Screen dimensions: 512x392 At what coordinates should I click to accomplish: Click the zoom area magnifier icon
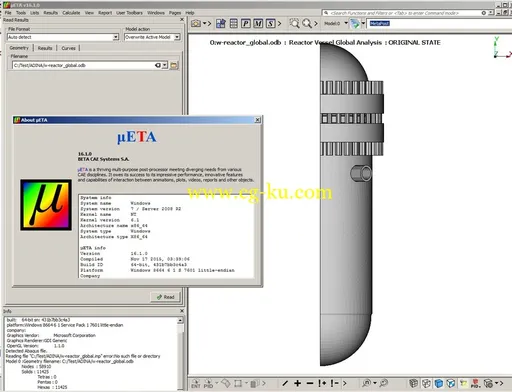(294, 23)
